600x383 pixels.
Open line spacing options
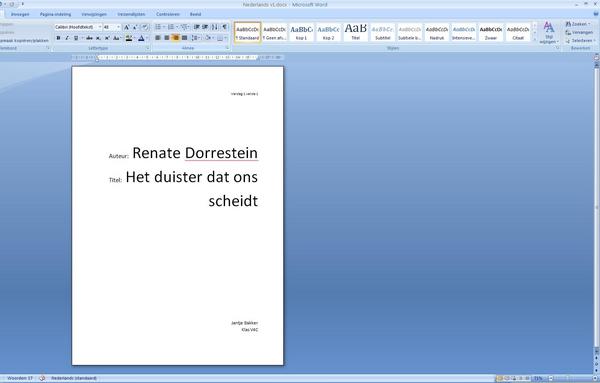pos(195,38)
